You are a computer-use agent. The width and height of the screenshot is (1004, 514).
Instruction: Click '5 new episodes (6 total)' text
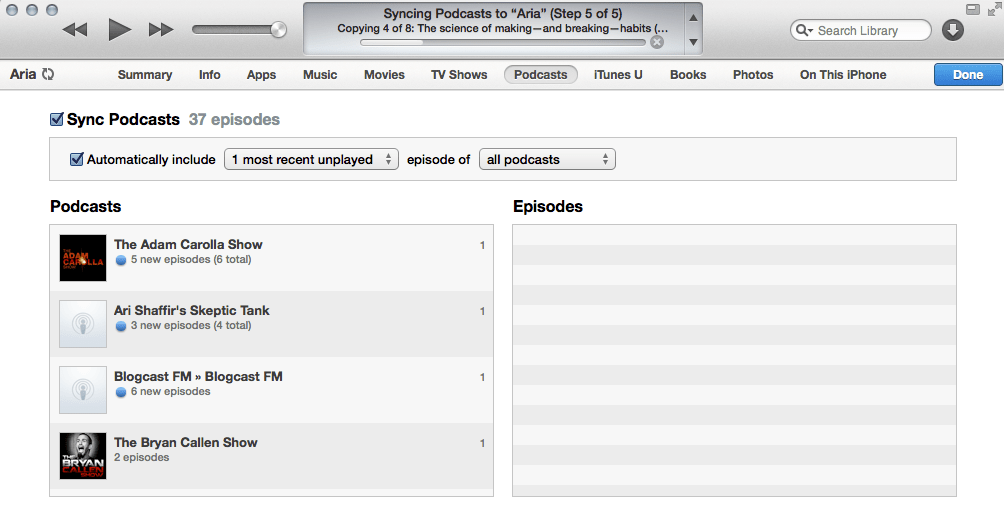coord(191,260)
